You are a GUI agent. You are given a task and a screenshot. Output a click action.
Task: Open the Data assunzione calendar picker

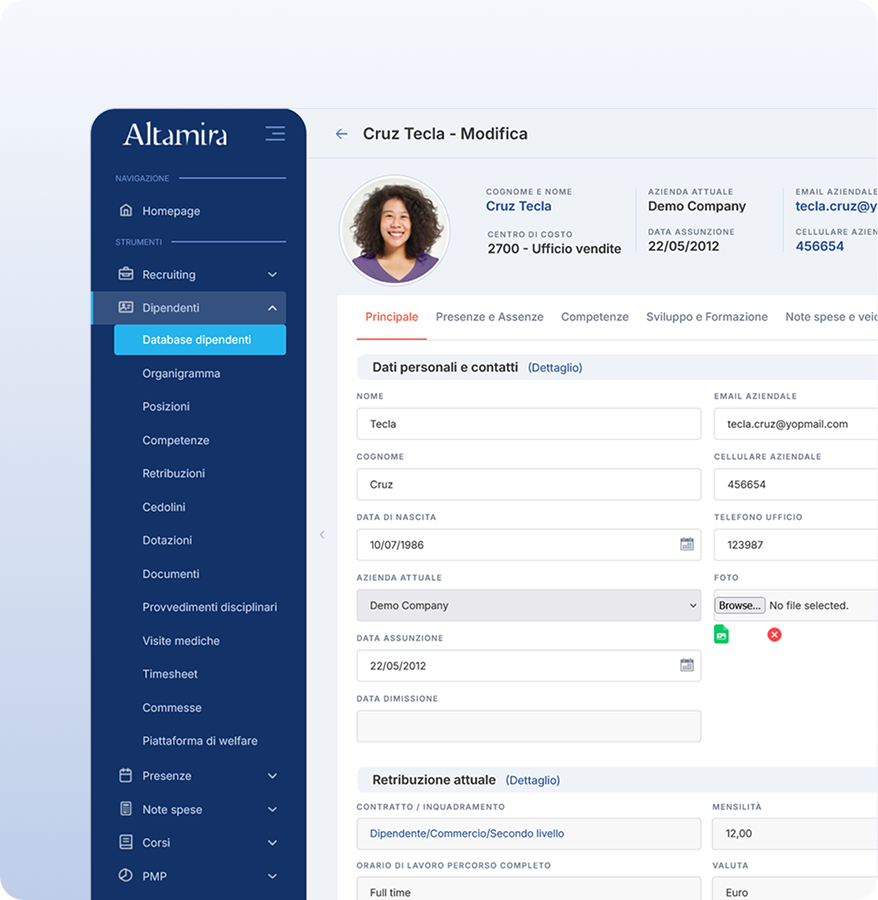coord(685,665)
